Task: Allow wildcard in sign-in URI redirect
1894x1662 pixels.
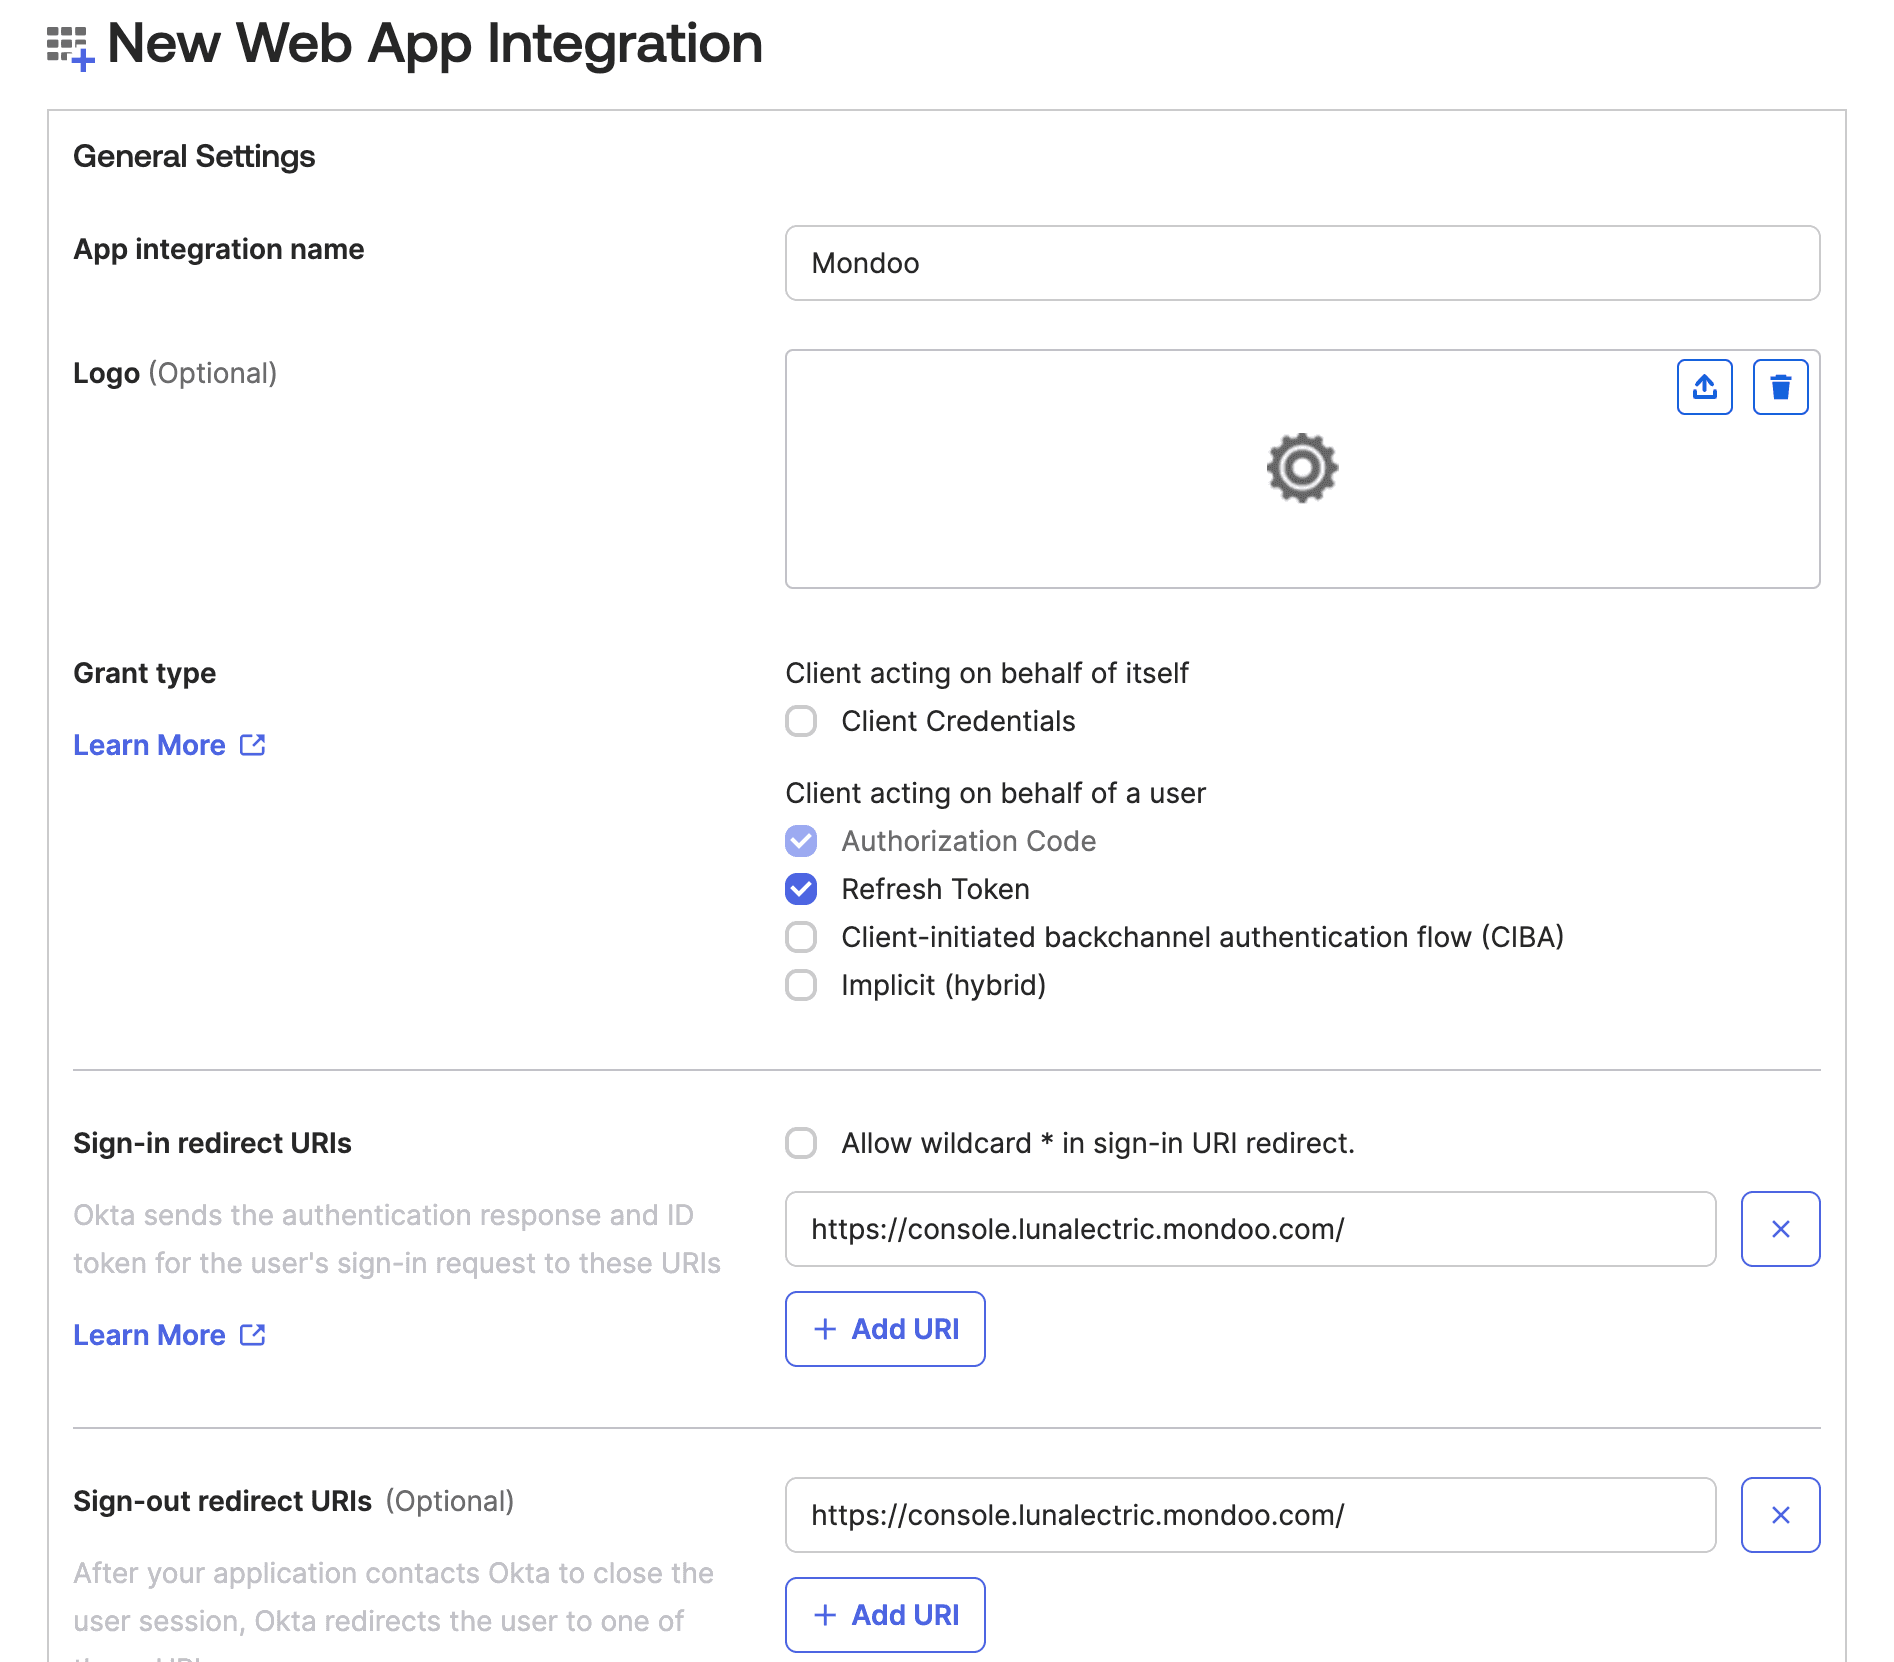Action: point(801,1143)
